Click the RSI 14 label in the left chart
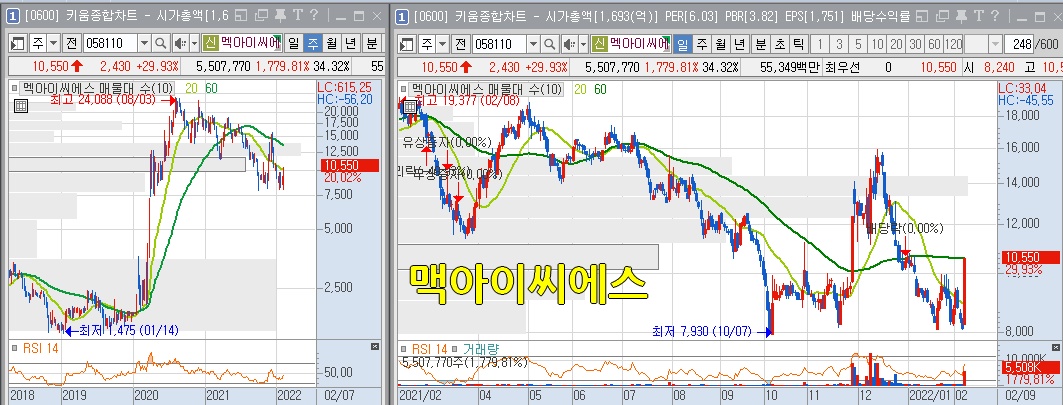 41,349
